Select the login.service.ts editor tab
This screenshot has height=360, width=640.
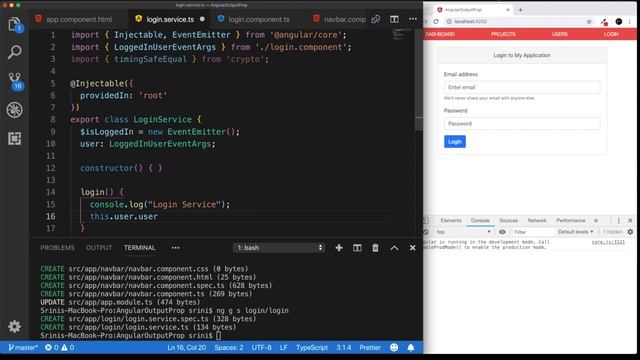(x=170, y=19)
